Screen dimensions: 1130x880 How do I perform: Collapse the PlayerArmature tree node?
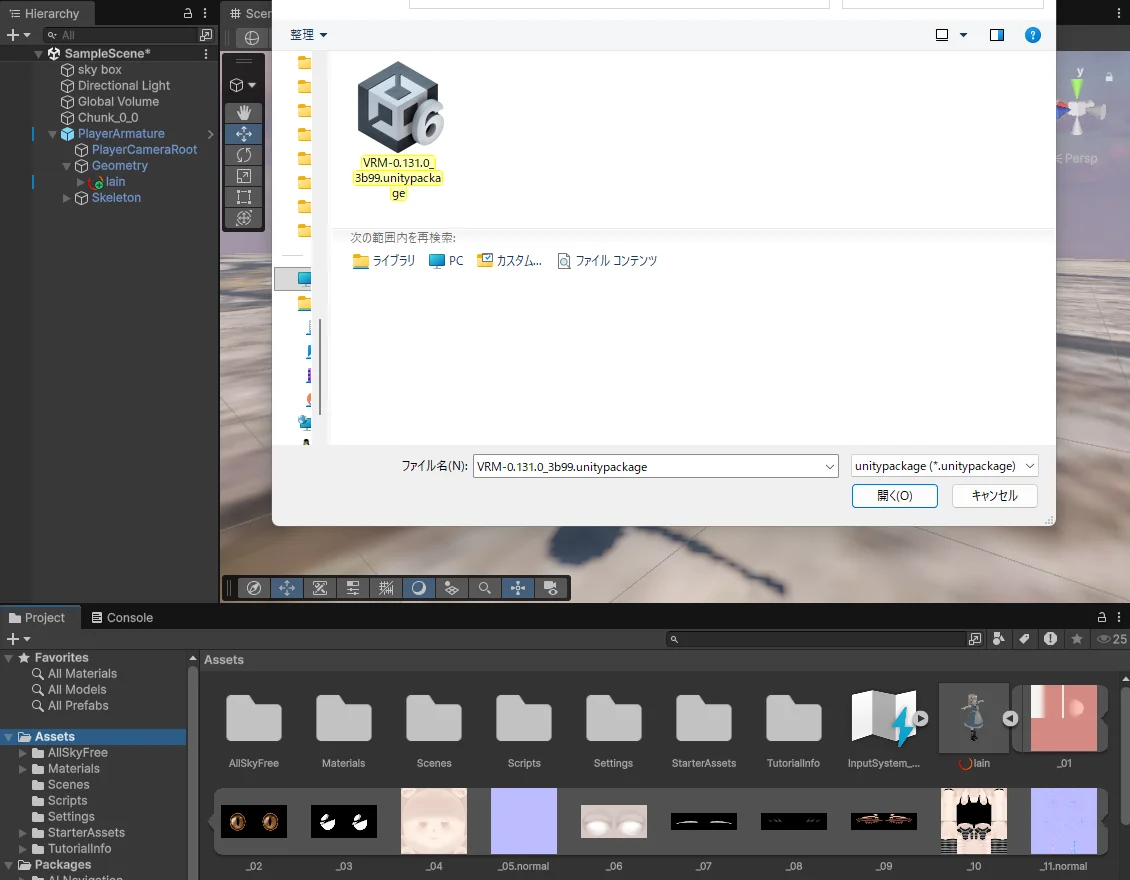53,134
